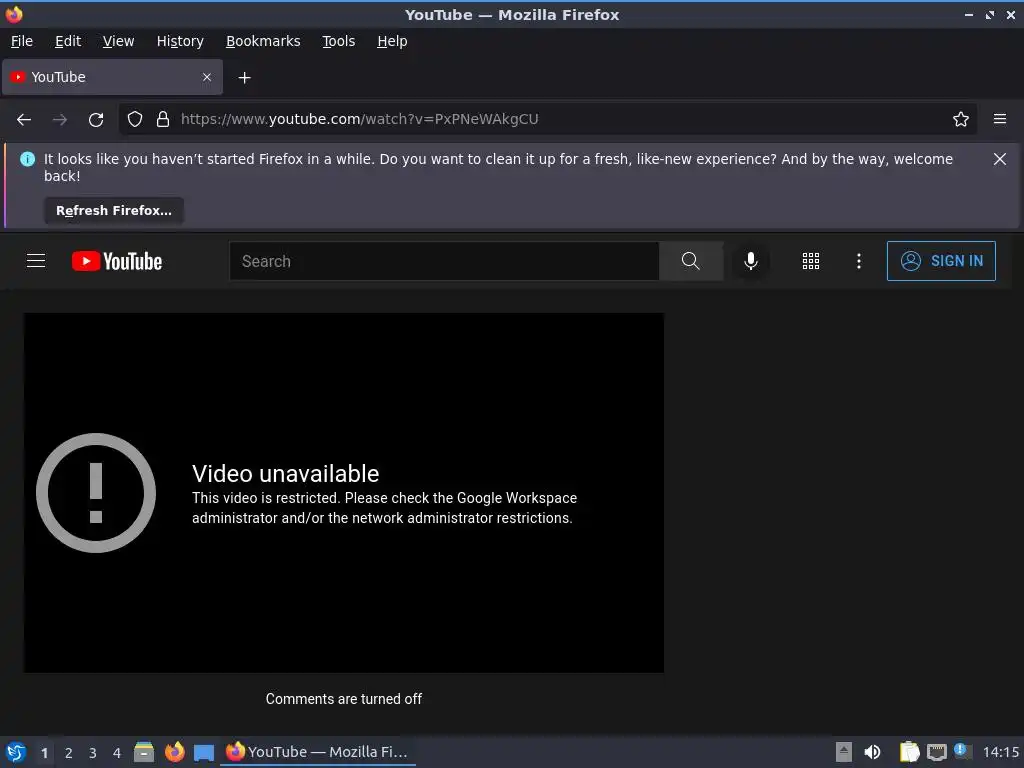Open a new tab with the plus button
1024x768 pixels.
click(x=244, y=78)
